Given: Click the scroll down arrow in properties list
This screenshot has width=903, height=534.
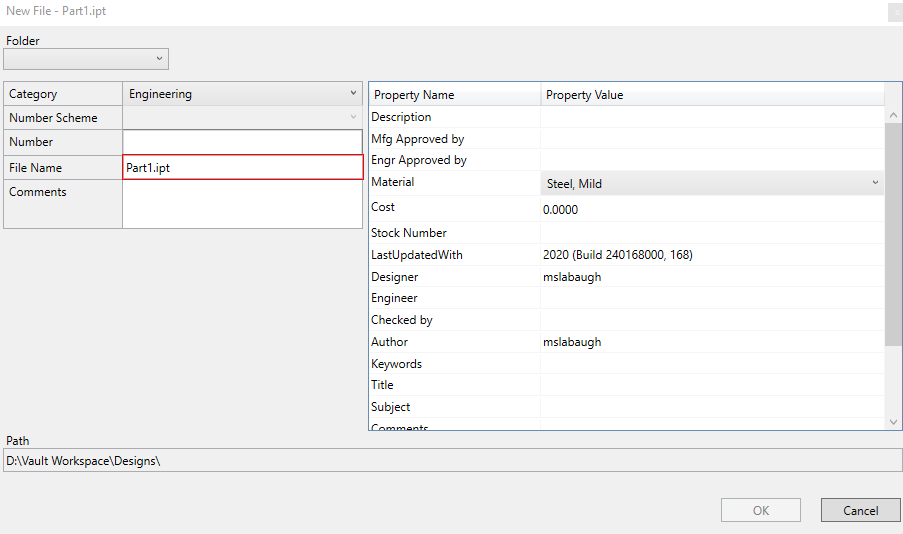Looking at the screenshot, I should pyautogui.click(x=893, y=422).
